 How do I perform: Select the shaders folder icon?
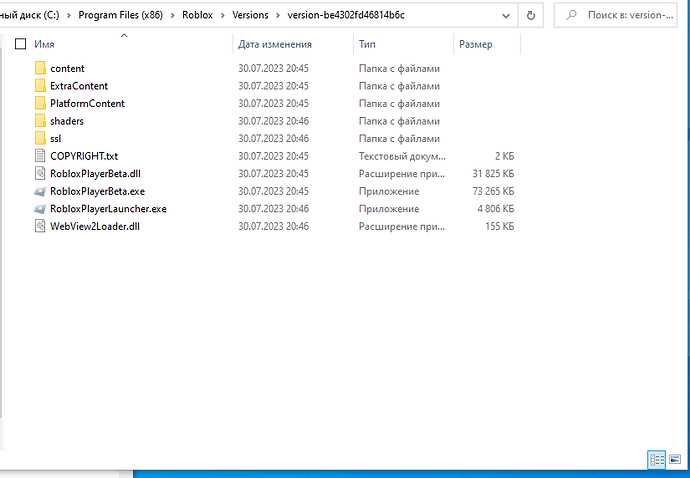40,121
